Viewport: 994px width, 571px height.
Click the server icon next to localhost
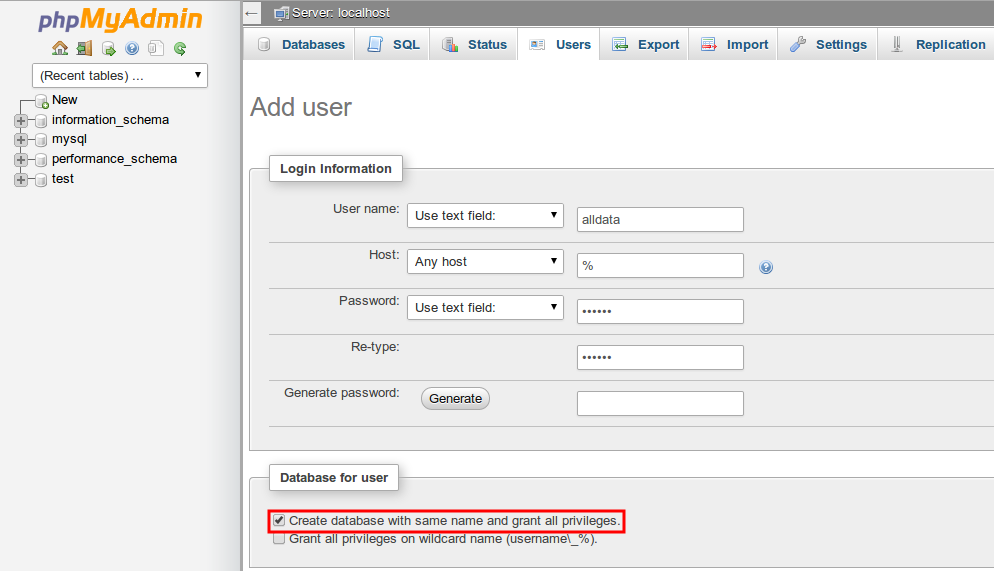(281, 13)
